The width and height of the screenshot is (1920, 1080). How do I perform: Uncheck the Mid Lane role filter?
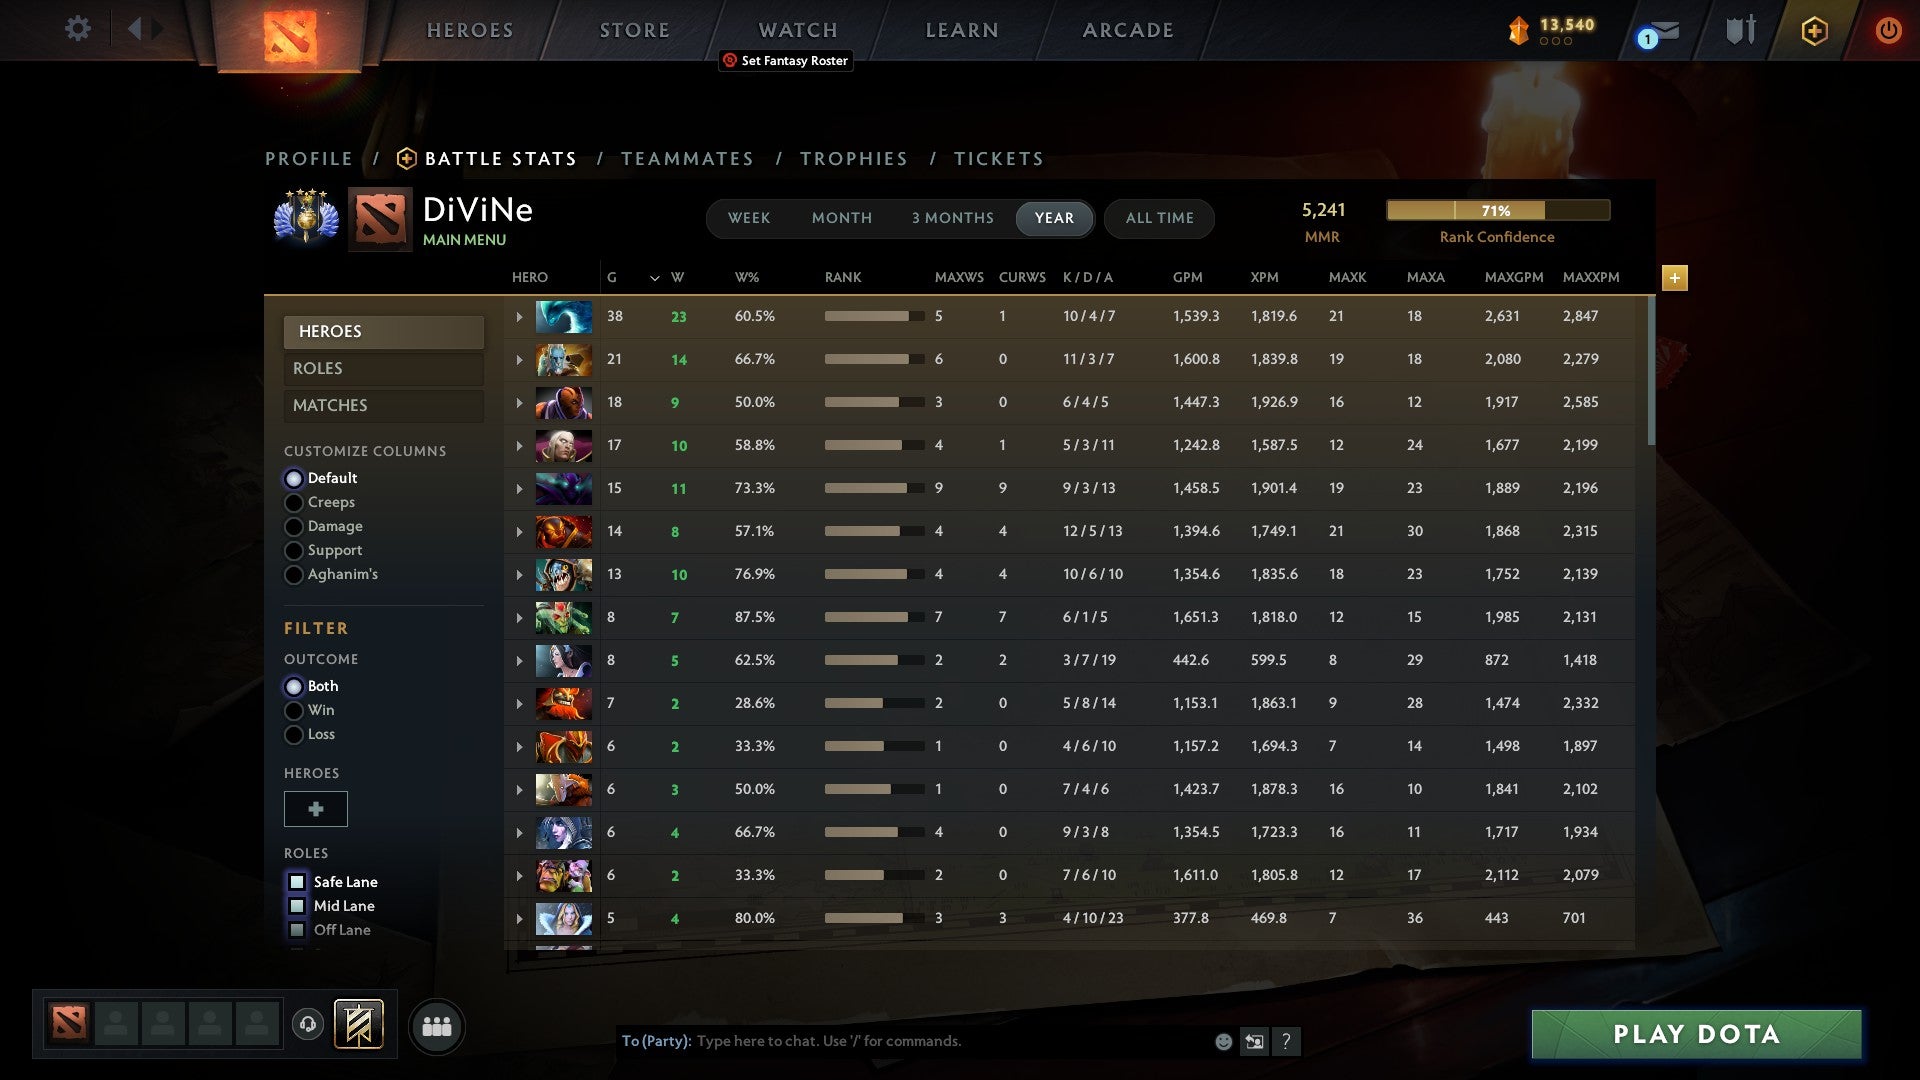pyautogui.click(x=297, y=906)
